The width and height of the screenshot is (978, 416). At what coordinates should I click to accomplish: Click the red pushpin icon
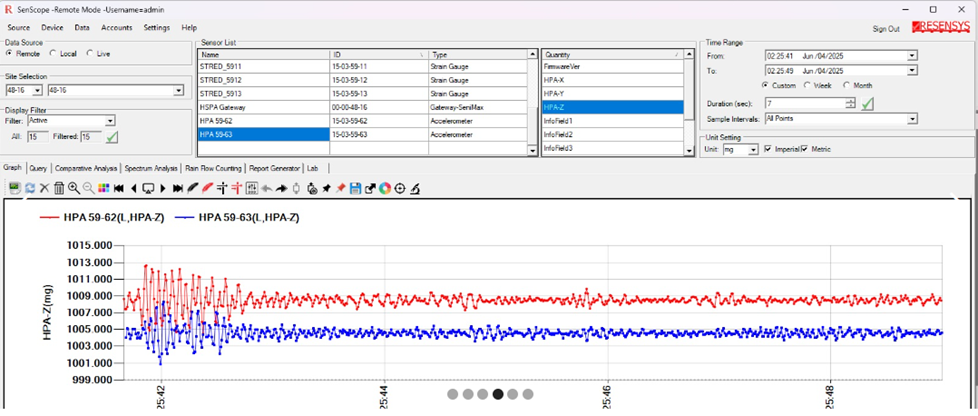(340, 188)
